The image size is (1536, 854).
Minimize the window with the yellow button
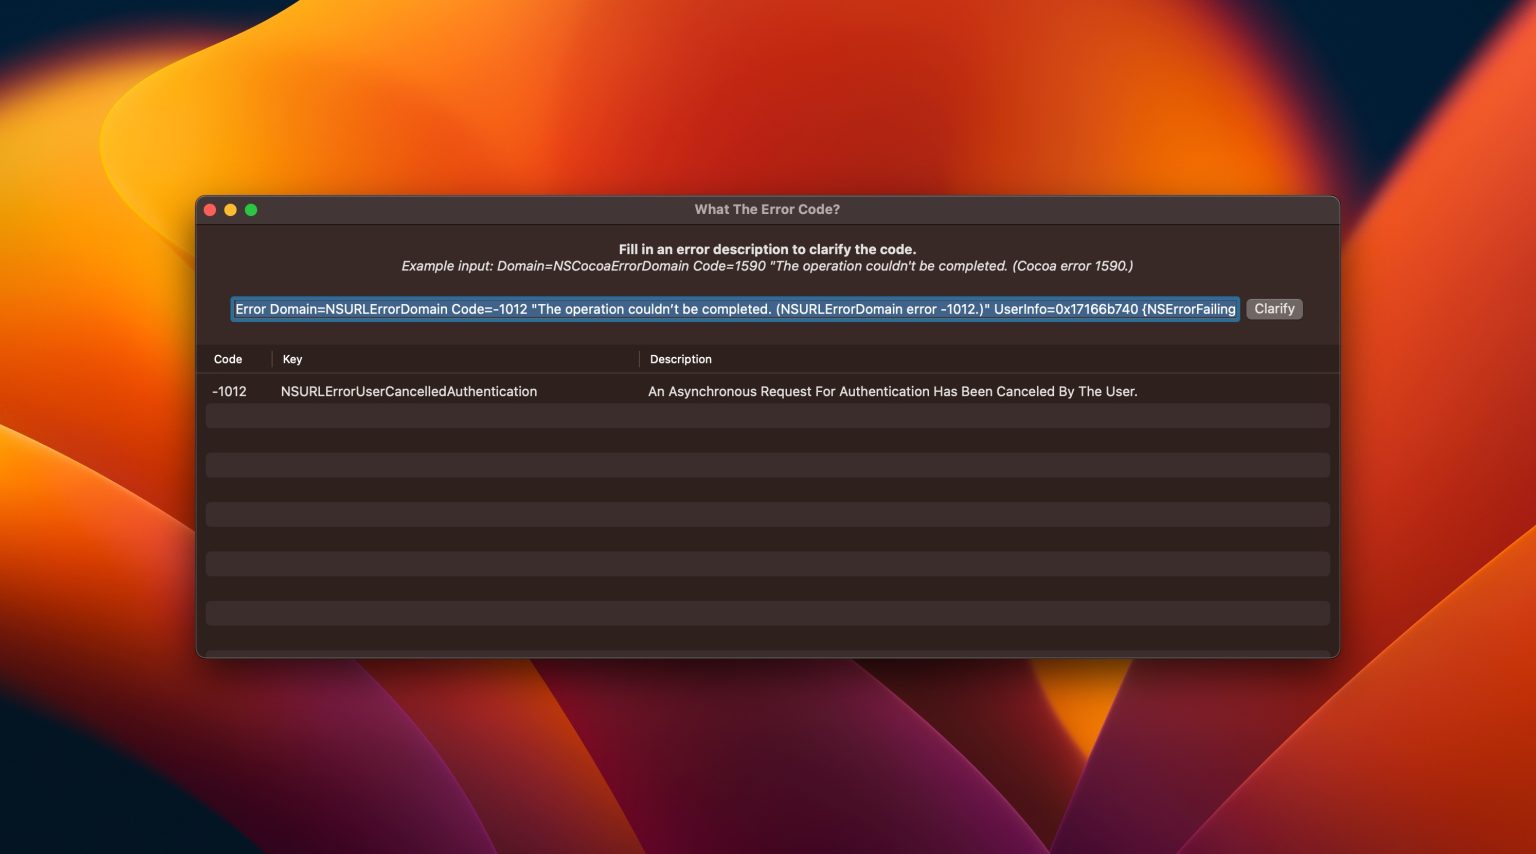pos(230,210)
